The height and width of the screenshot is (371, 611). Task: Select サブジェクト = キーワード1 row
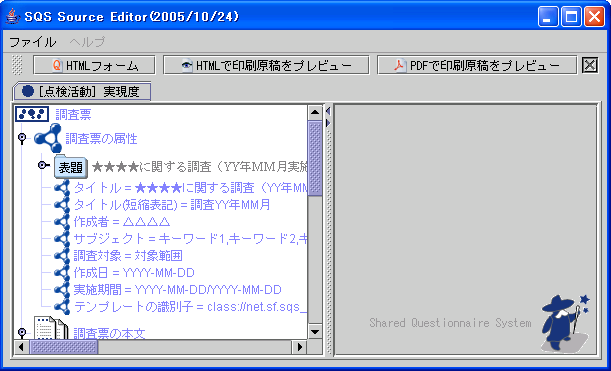[190, 239]
